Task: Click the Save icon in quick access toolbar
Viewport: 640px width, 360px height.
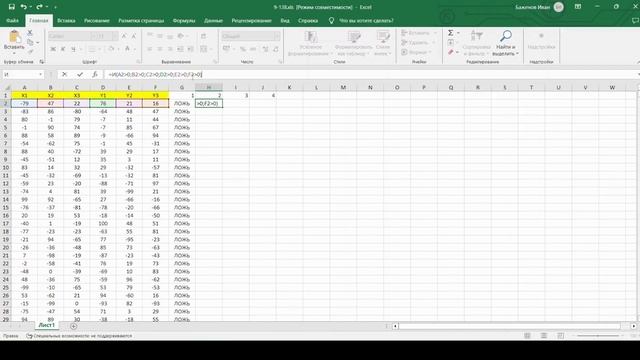Action: [11, 7]
